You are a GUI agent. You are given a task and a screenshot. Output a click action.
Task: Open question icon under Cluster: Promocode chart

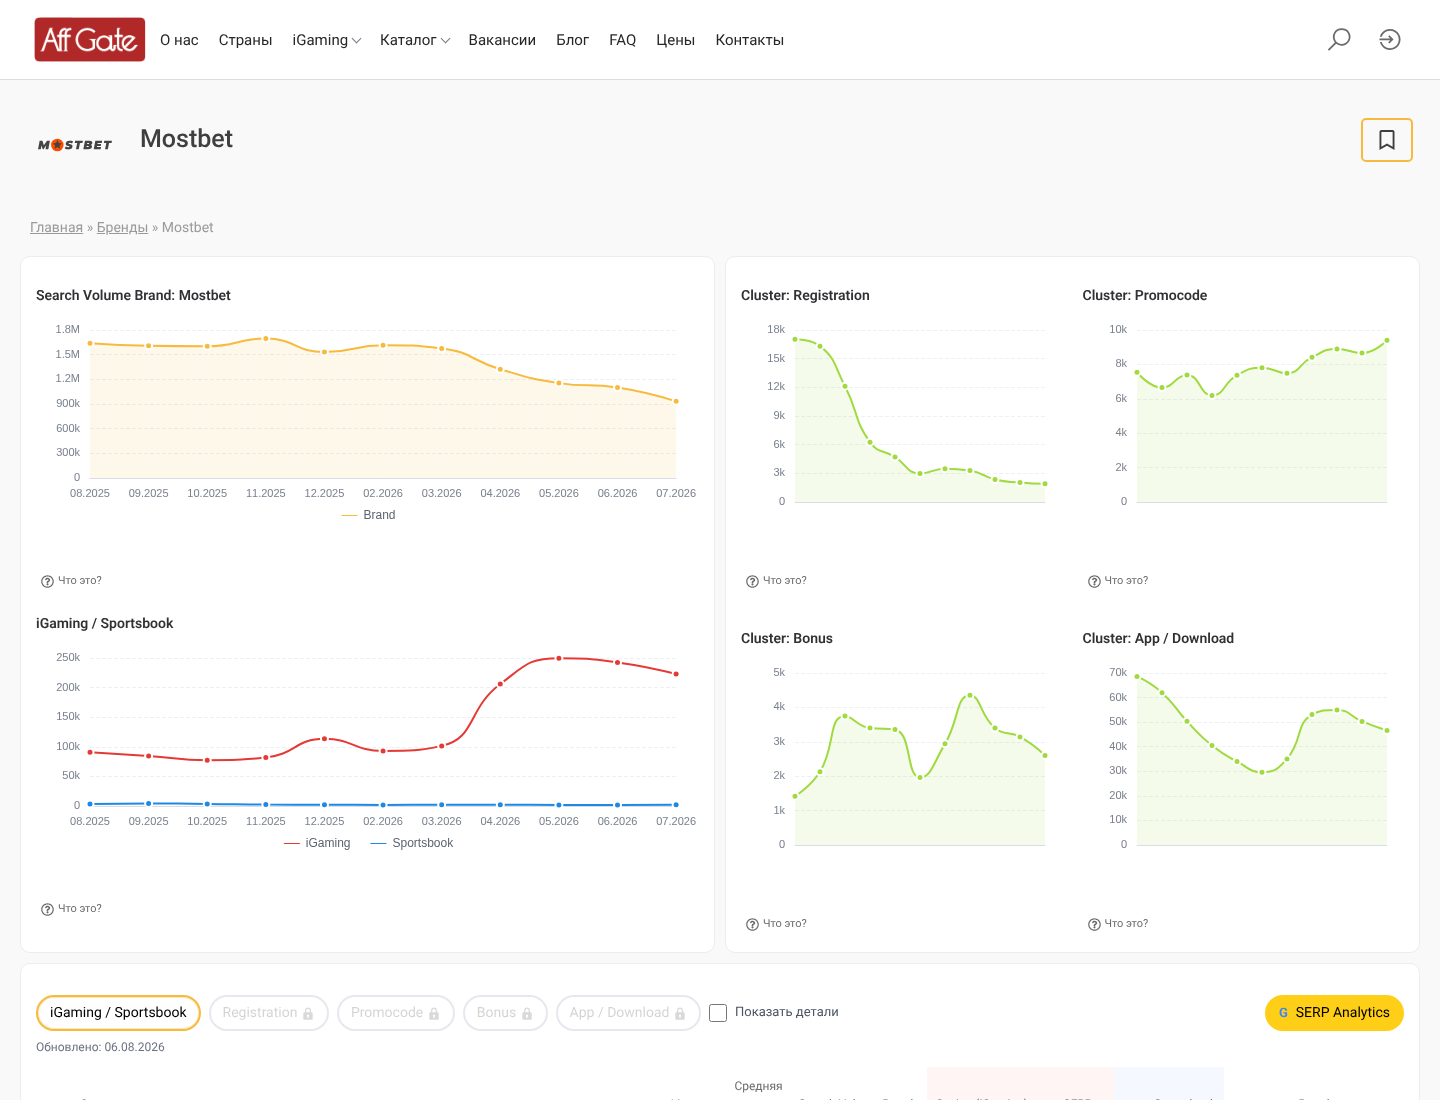coord(1094,581)
